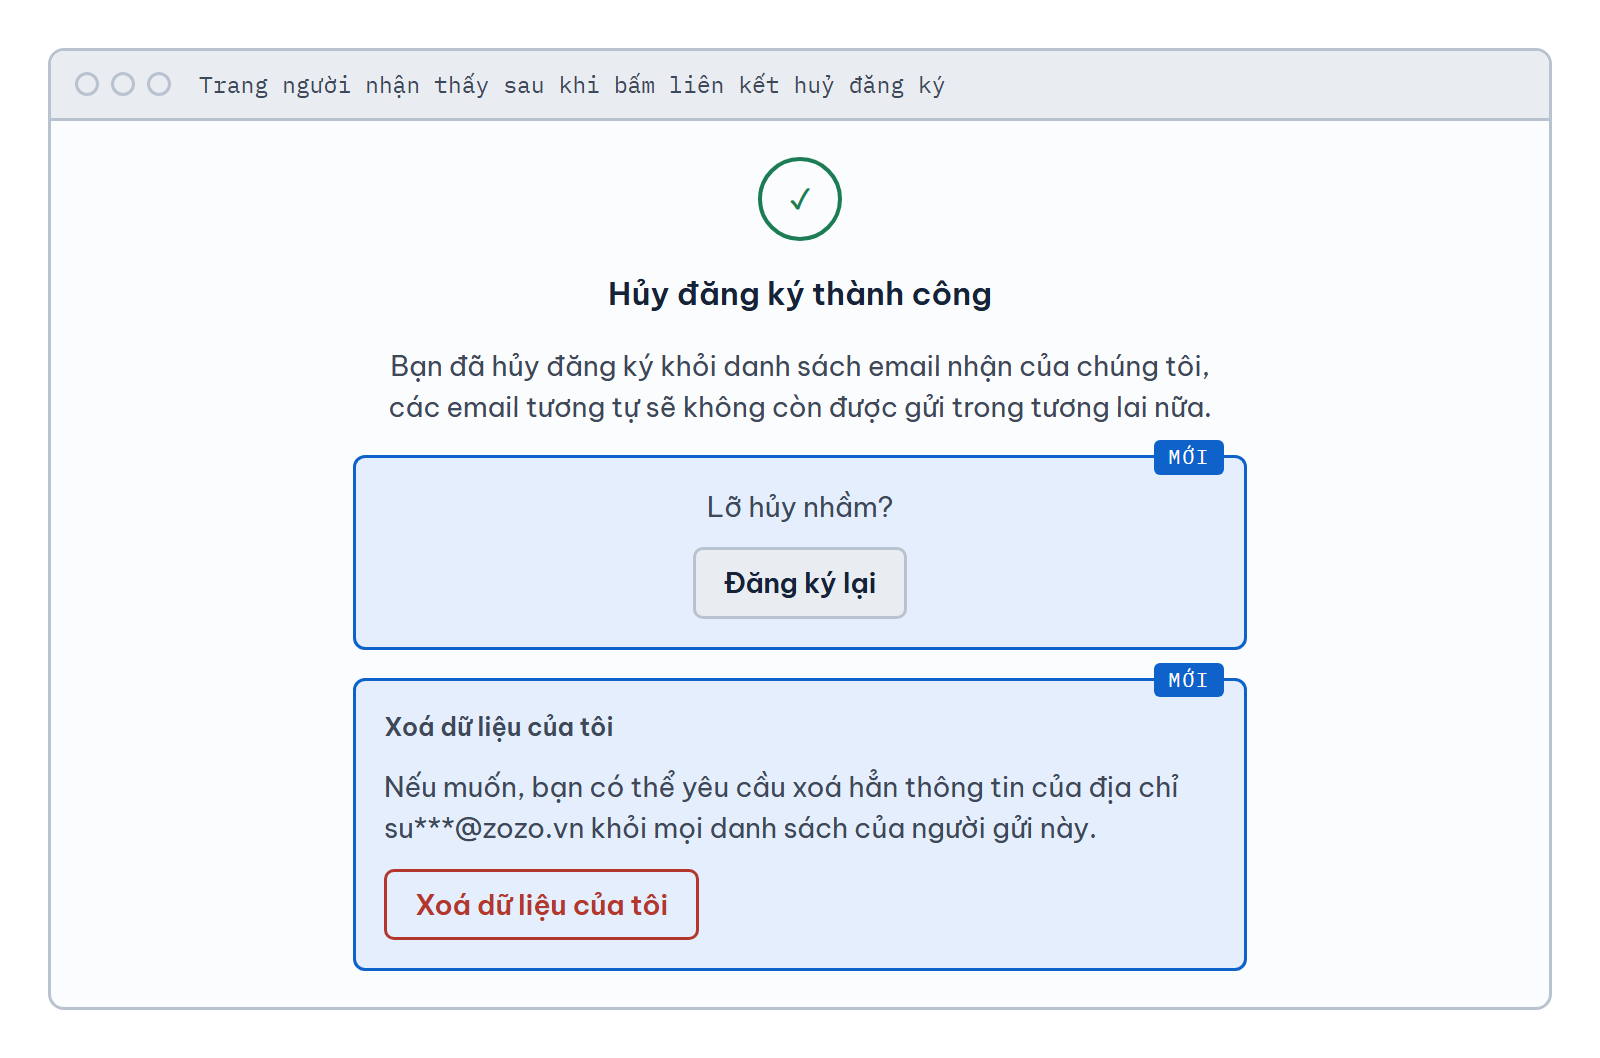Click the second window control circle
1600x1058 pixels.
pyautogui.click(x=123, y=84)
